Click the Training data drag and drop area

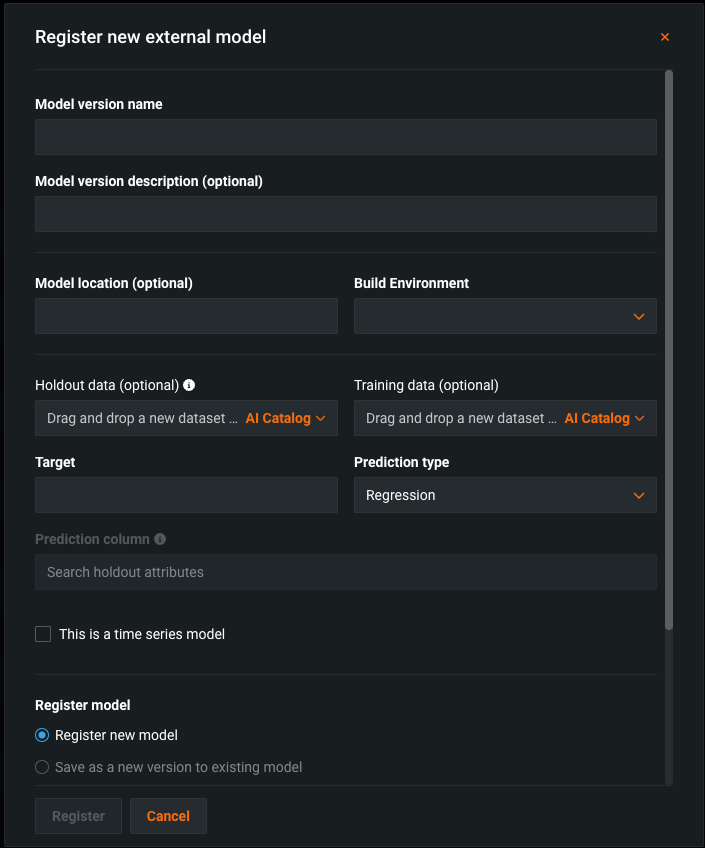coord(460,419)
